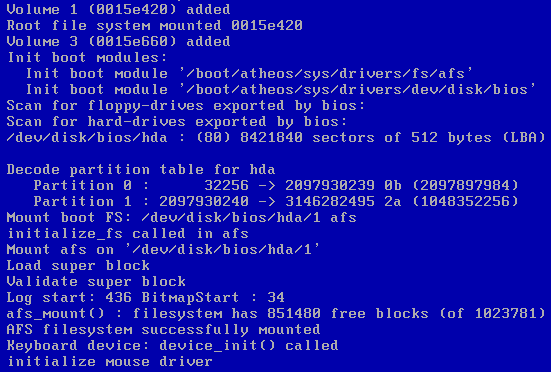Click the Partition 1 entry row
Image resolution: width=551 pixels, height=372 pixels.
276,202
